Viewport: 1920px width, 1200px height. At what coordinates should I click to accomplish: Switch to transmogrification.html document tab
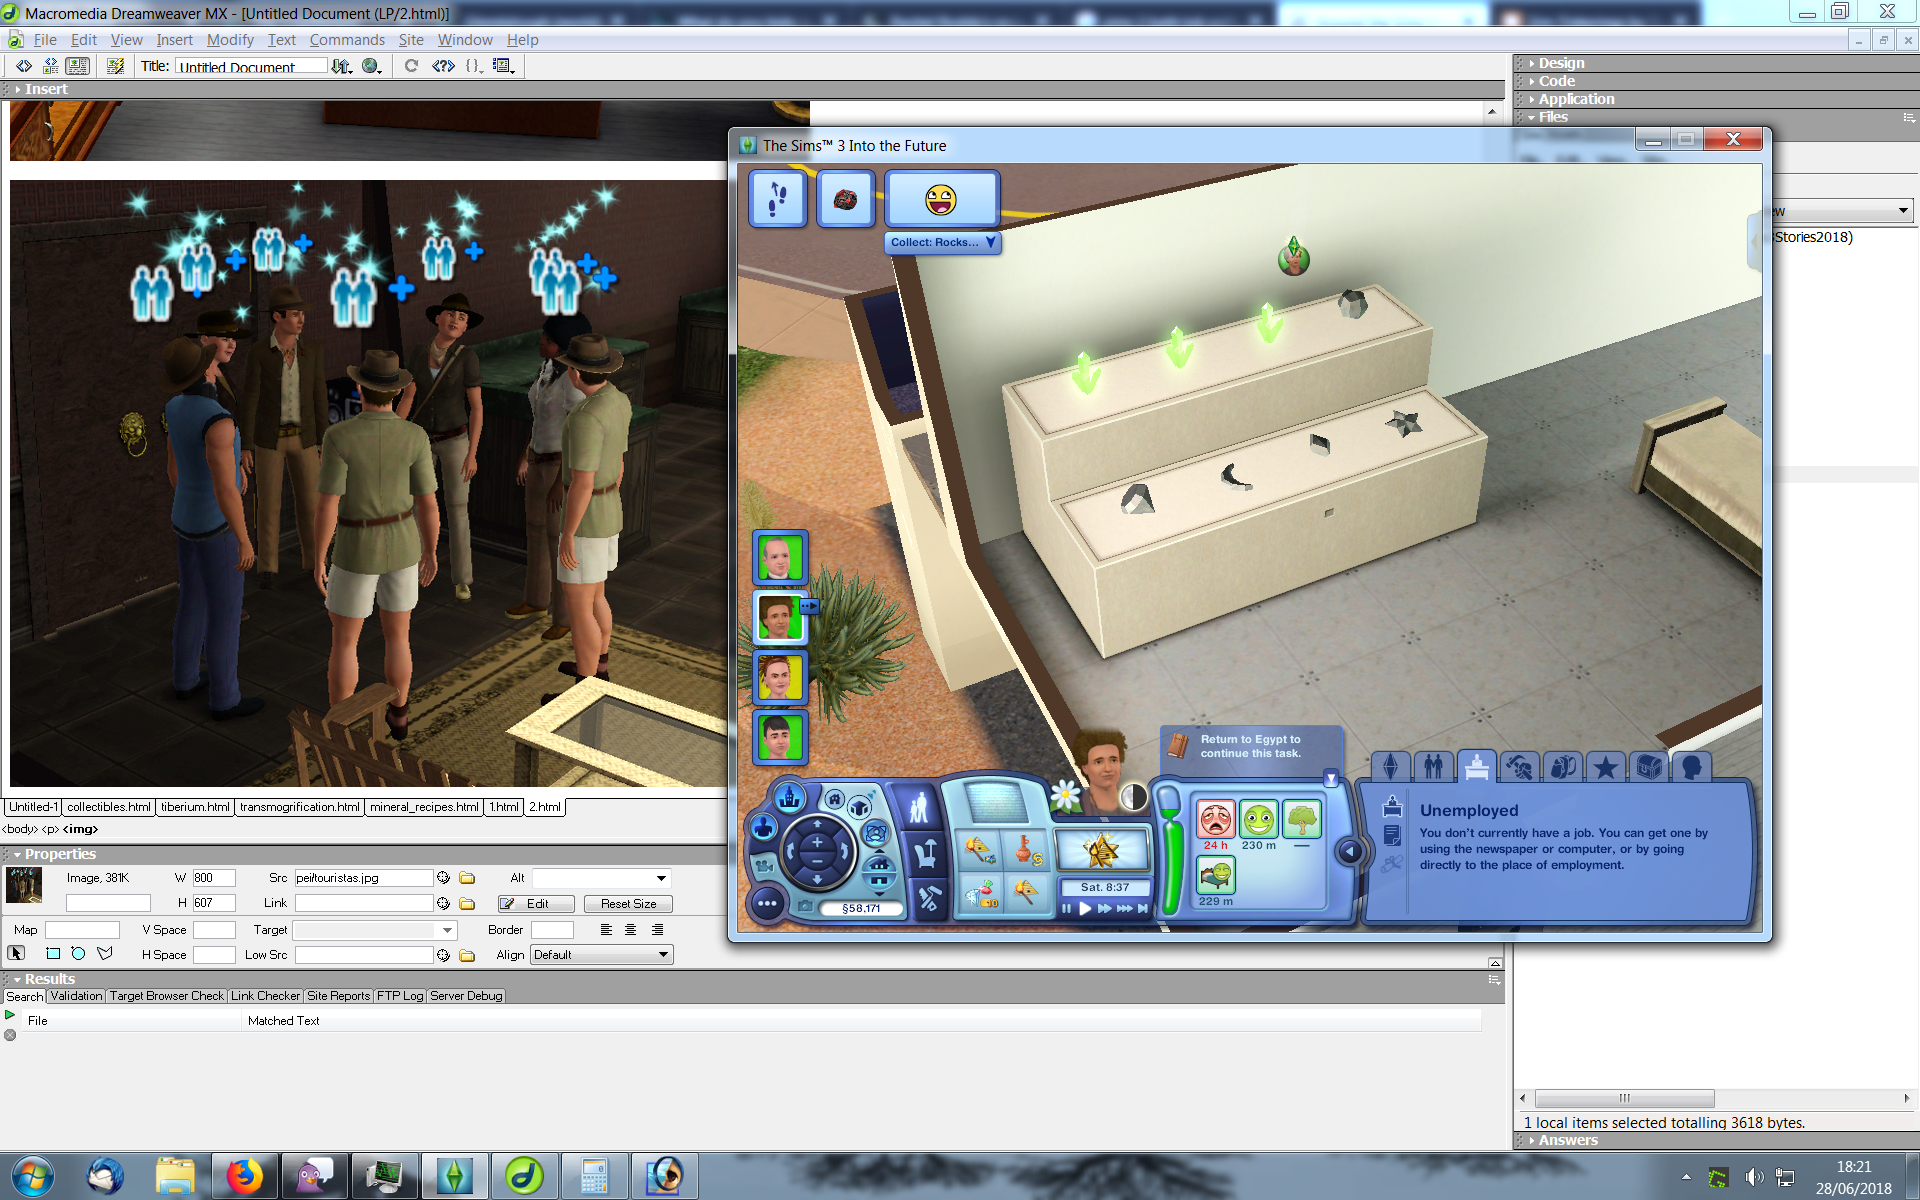(300, 807)
